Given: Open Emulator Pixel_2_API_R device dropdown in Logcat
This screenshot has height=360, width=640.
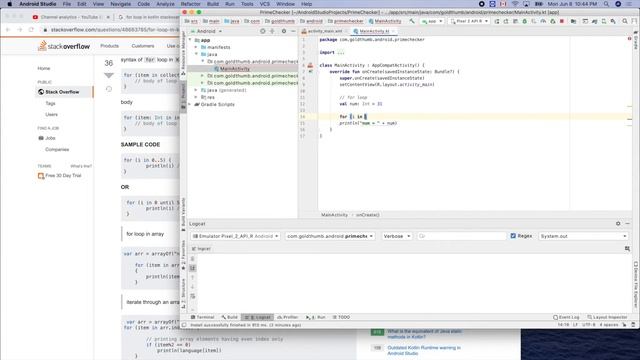Looking at the screenshot, I should pyautogui.click(x=236, y=236).
